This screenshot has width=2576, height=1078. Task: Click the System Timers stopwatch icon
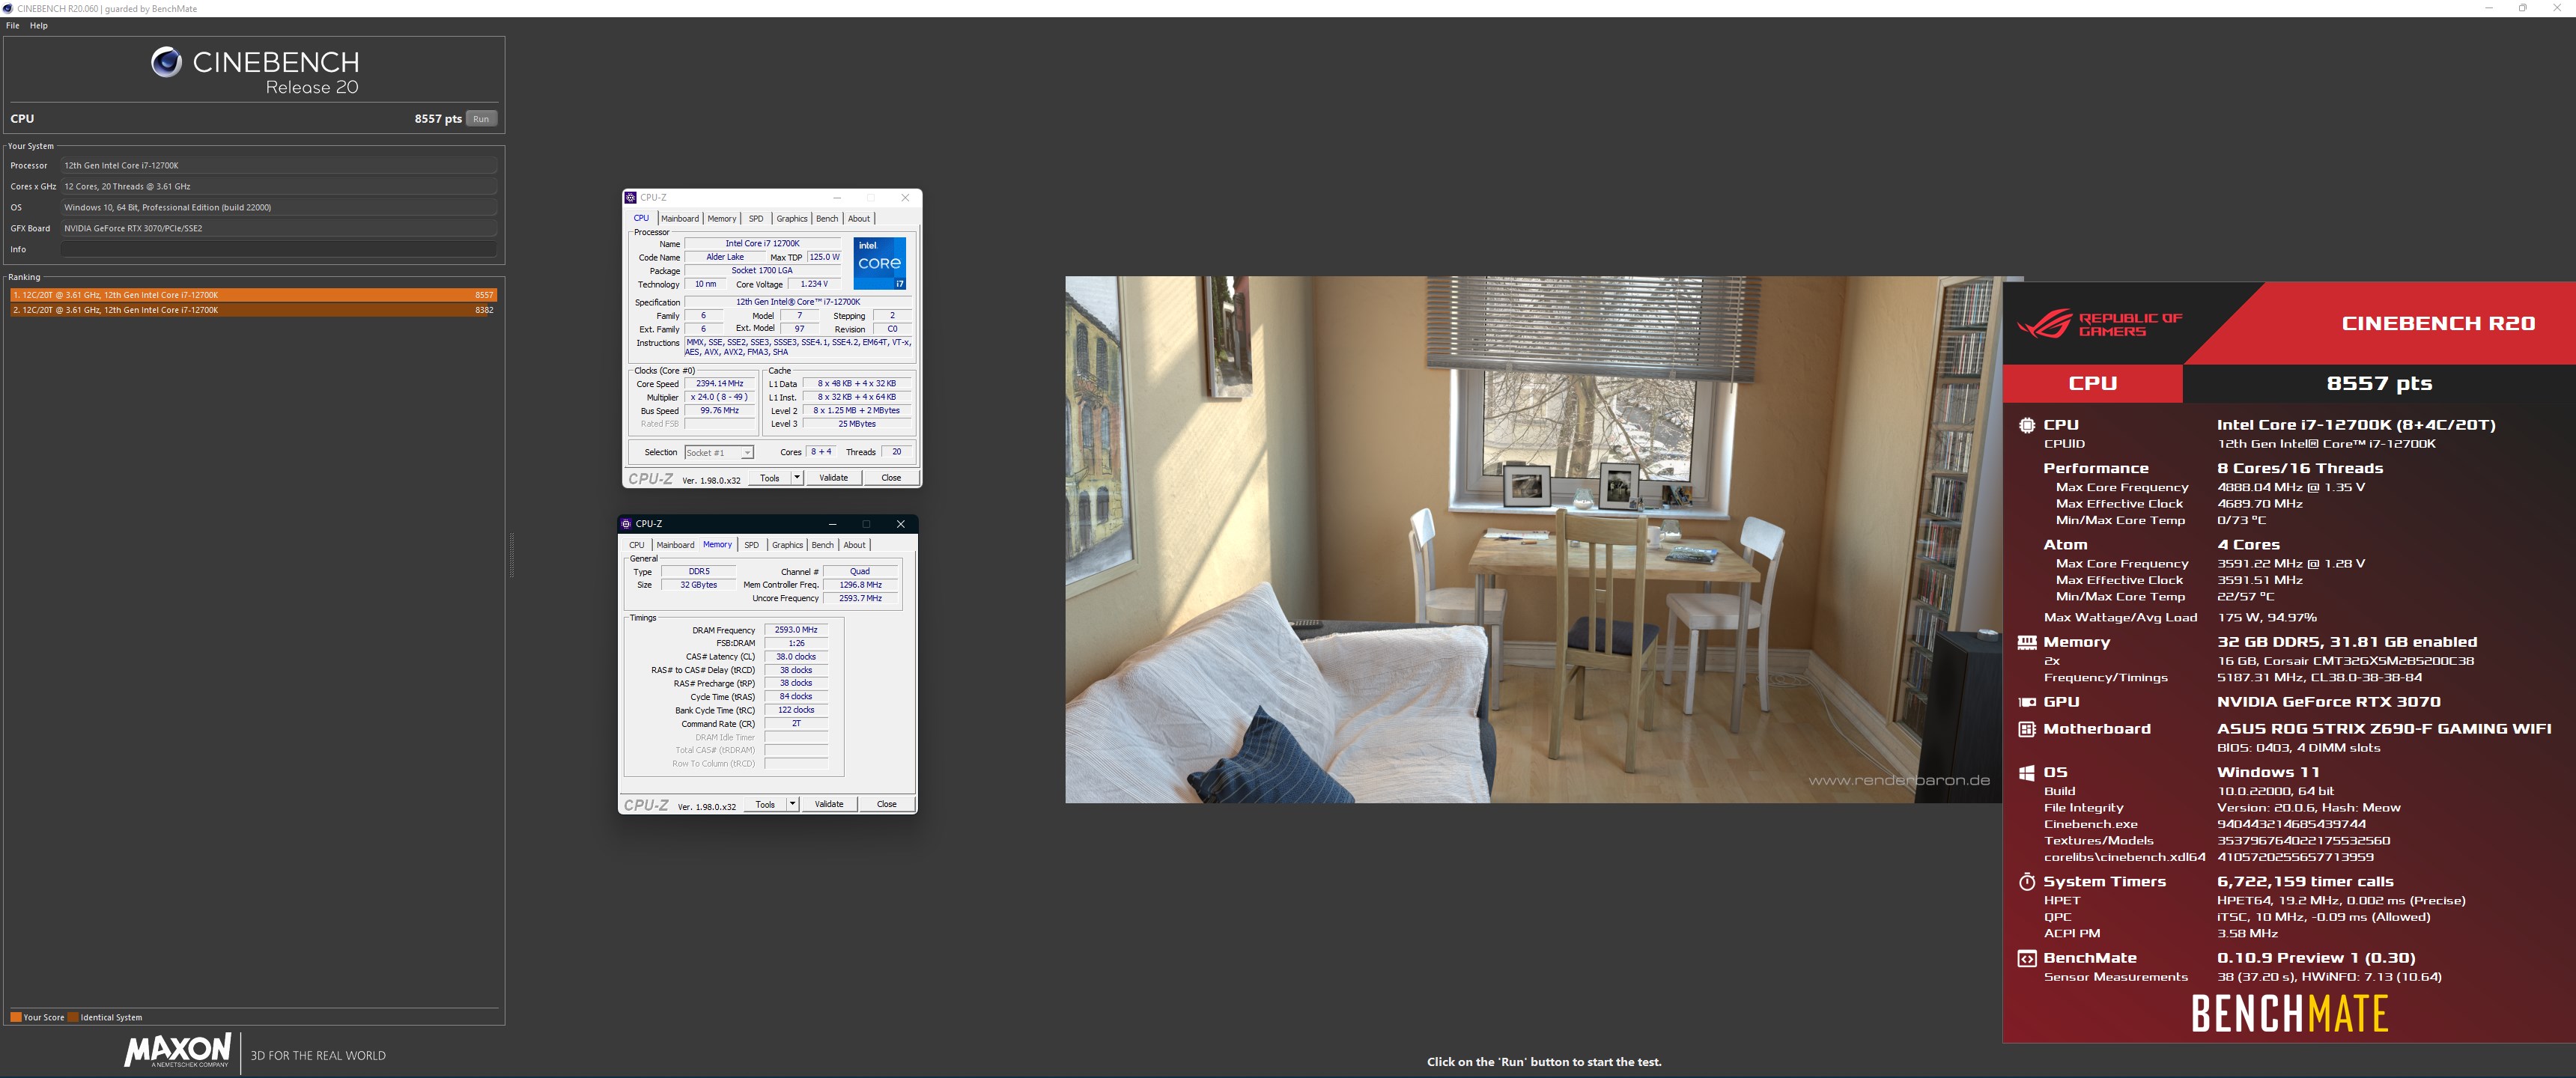tap(2026, 881)
